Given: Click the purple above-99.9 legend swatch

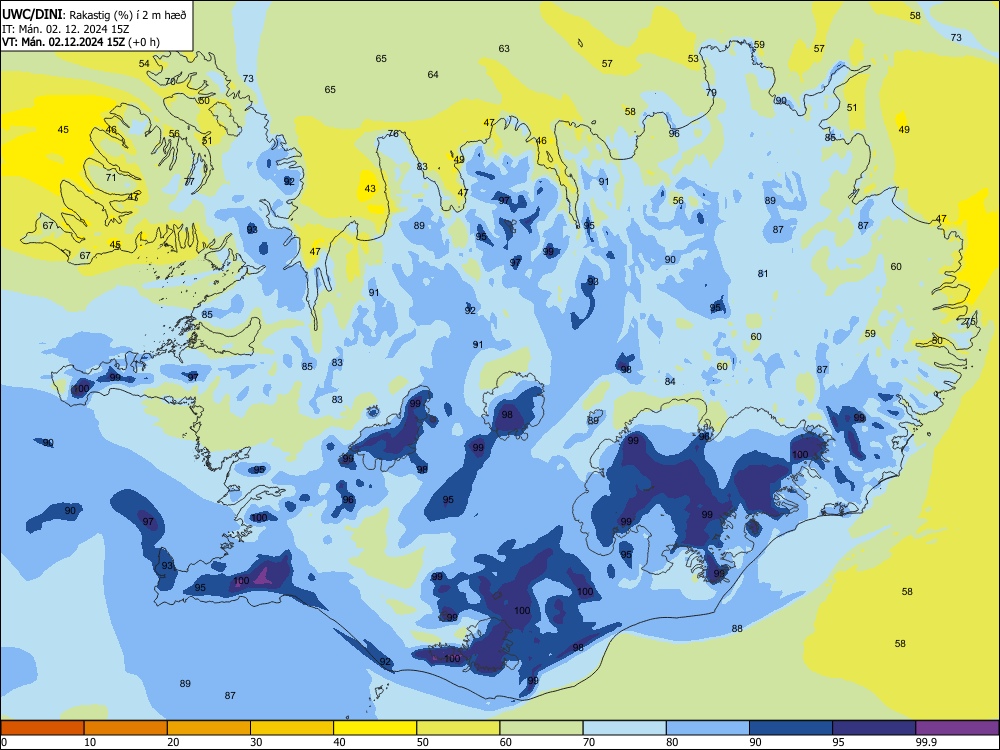Looking at the screenshot, I should point(957,728).
